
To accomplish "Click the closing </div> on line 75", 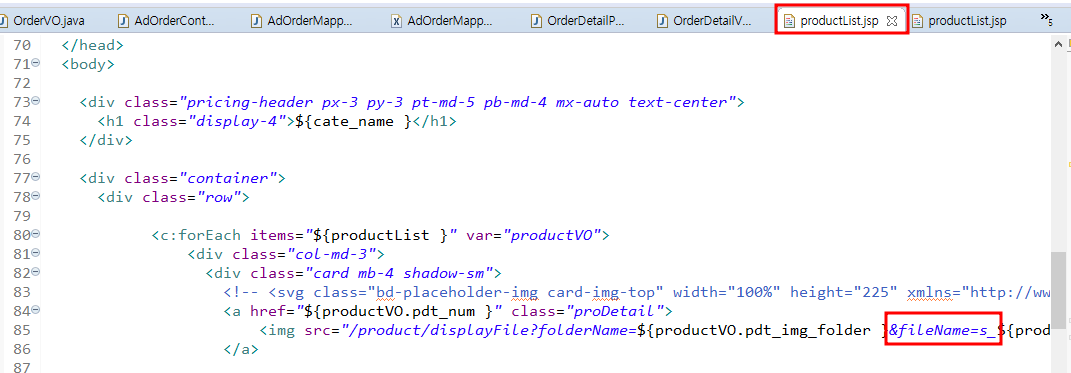I will pos(106,141).
